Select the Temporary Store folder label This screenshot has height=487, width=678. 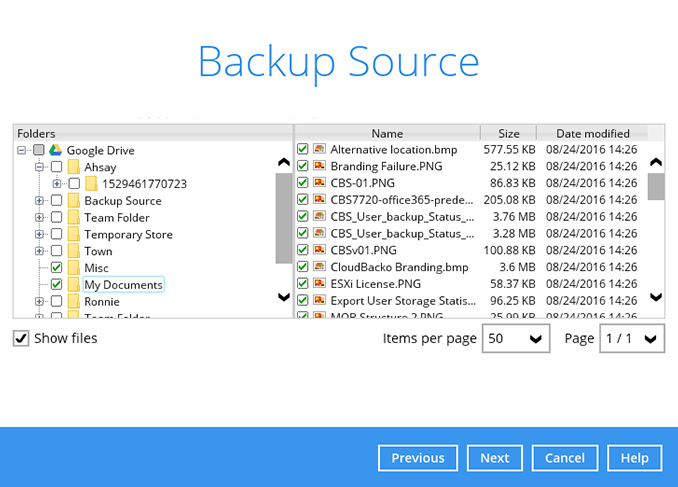click(x=128, y=234)
